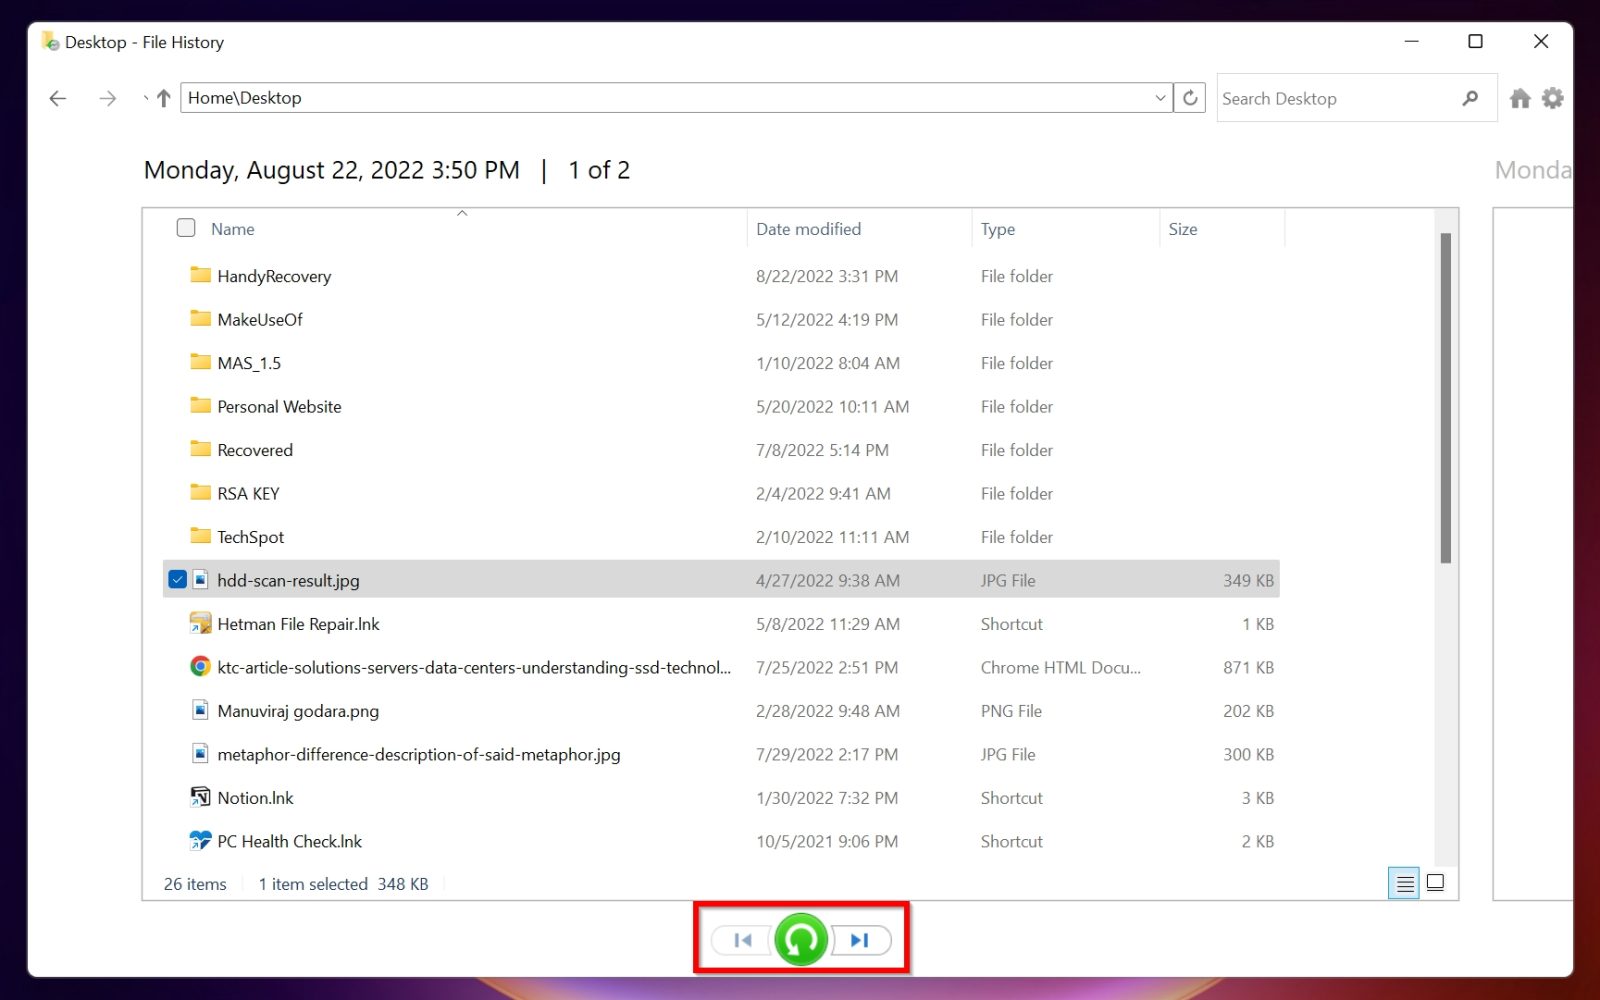Open the TechSpot folder
Viewport: 1600px width, 1000px height.
coord(251,536)
